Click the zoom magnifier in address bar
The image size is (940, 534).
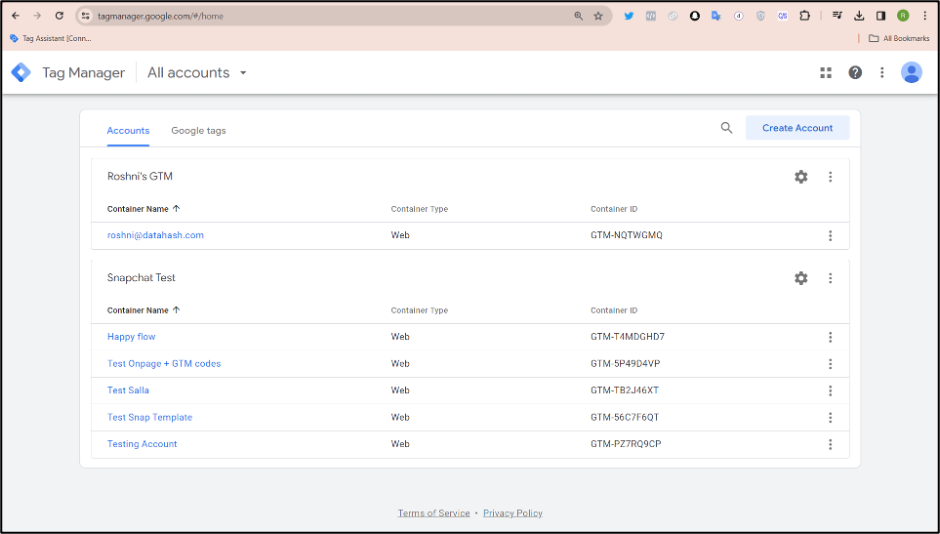(579, 16)
